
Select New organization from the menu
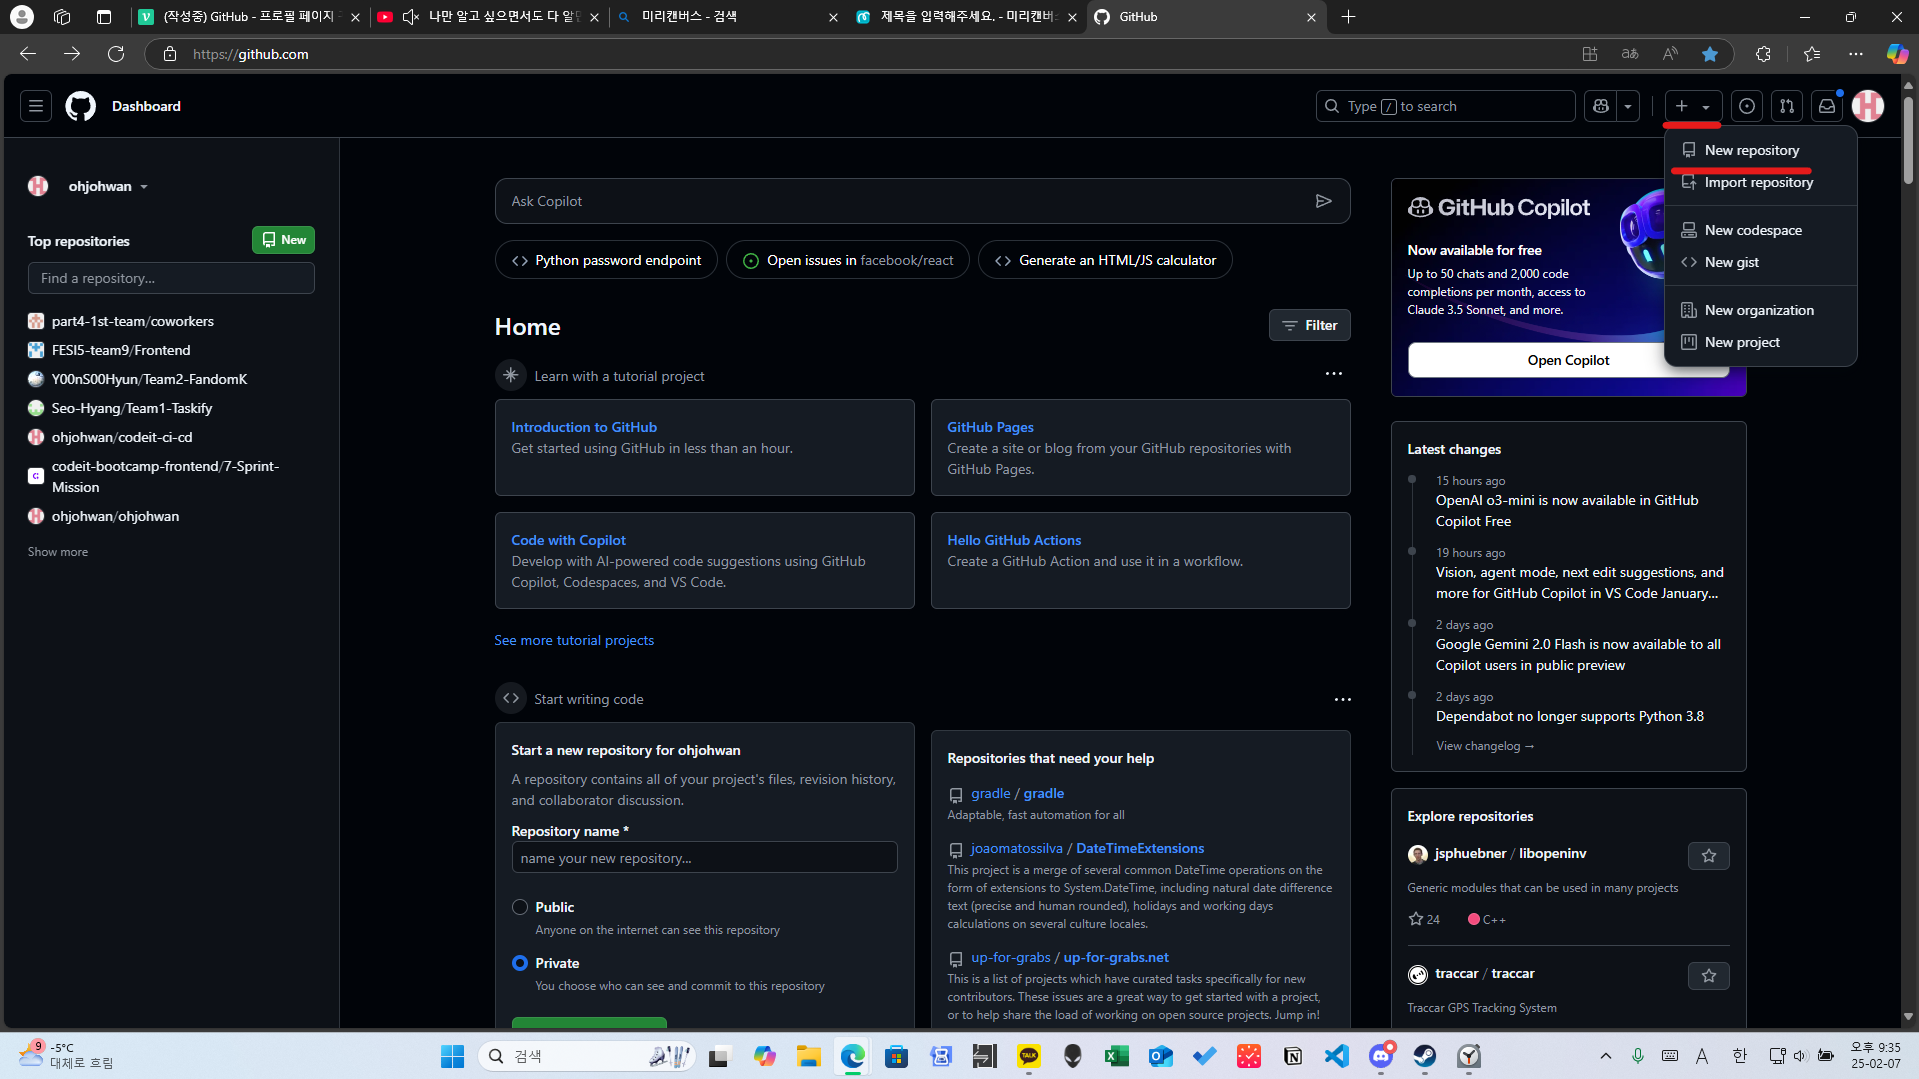1760,310
